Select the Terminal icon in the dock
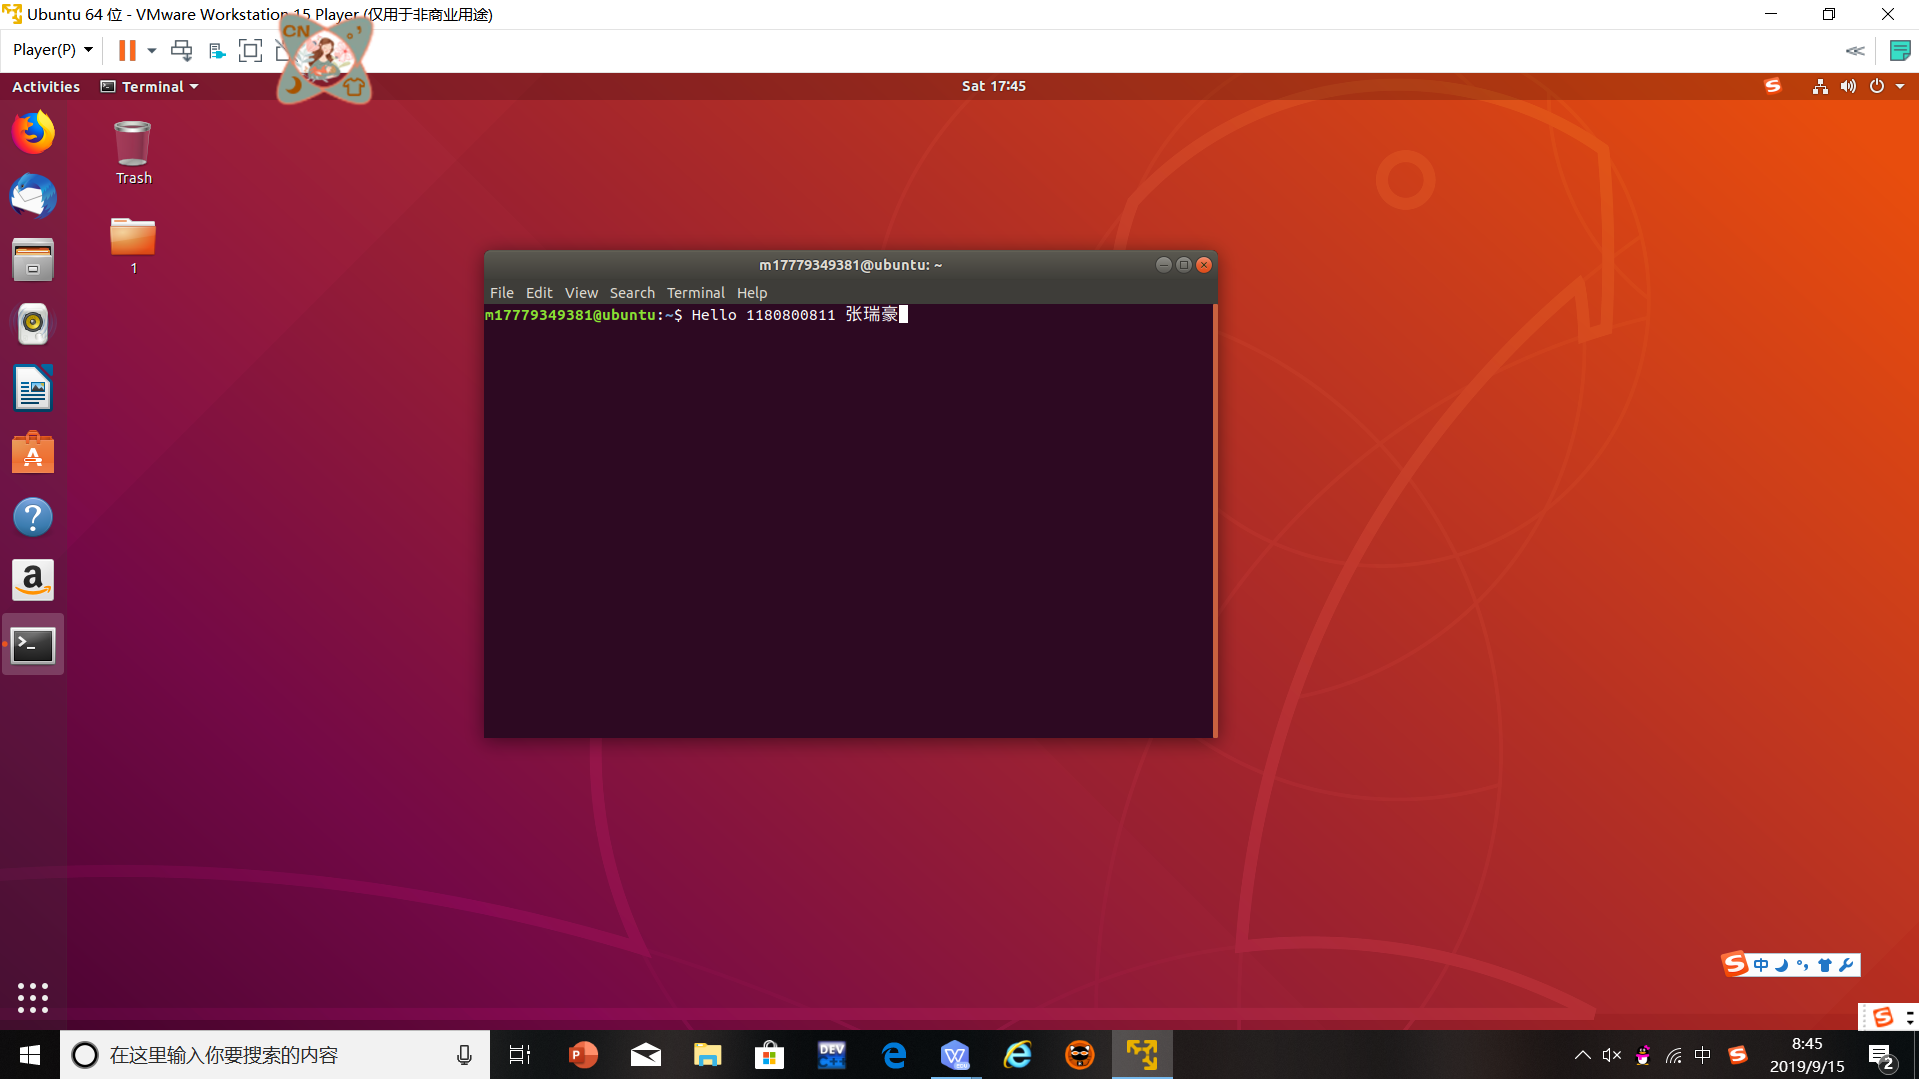The height and width of the screenshot is (1079, 1919). tap(33, 645)
